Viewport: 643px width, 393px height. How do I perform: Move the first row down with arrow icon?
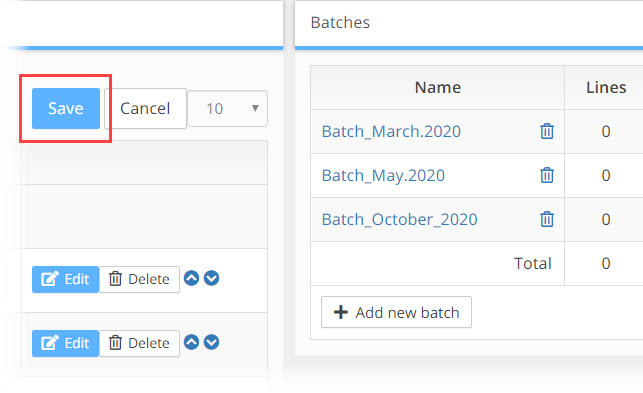212,279
